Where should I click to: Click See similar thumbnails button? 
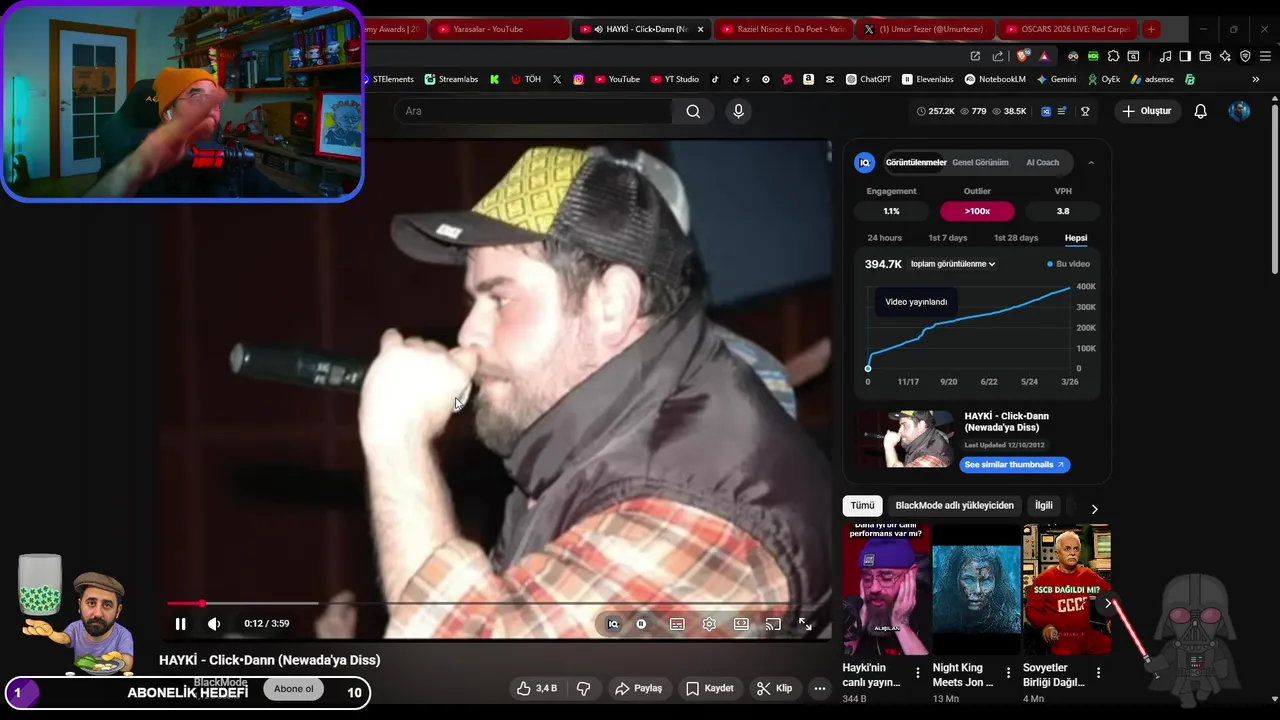[x=1015, y=465]
